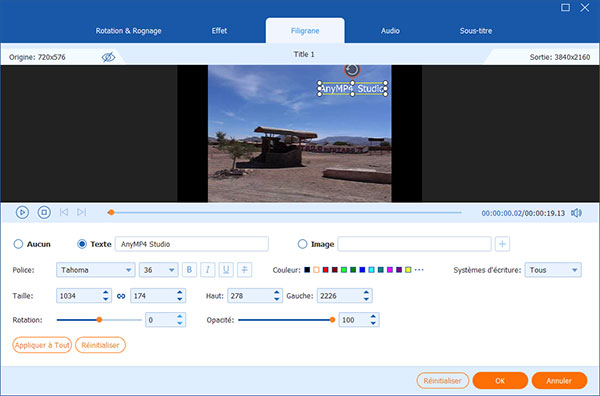Image resolution: width=600 pixels, height=396 pixels.
Task: Open the font size 36 dropdown
Action: point(158,270)
